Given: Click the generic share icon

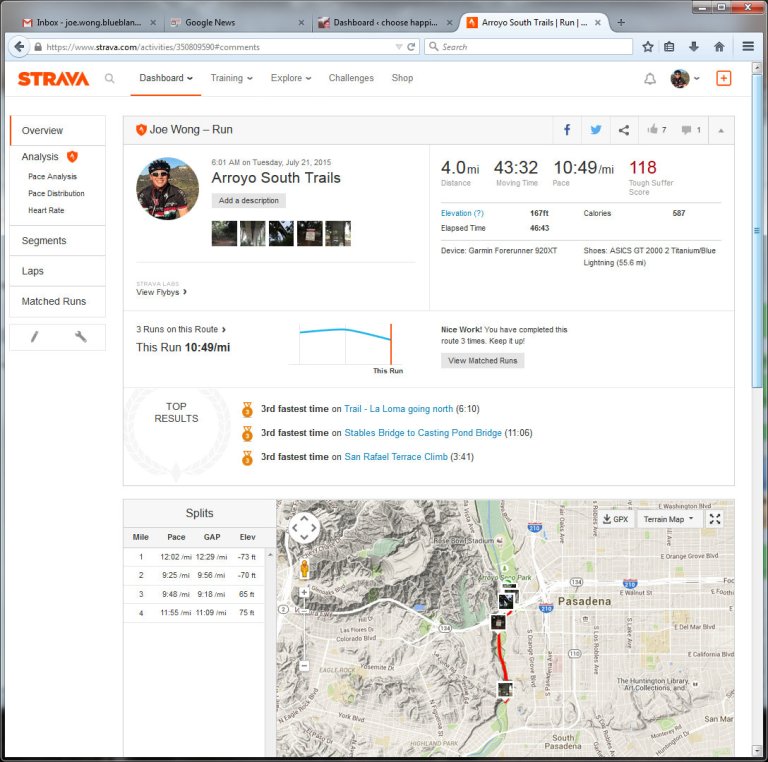Looking at the screenshot, I should click(624, 130).
